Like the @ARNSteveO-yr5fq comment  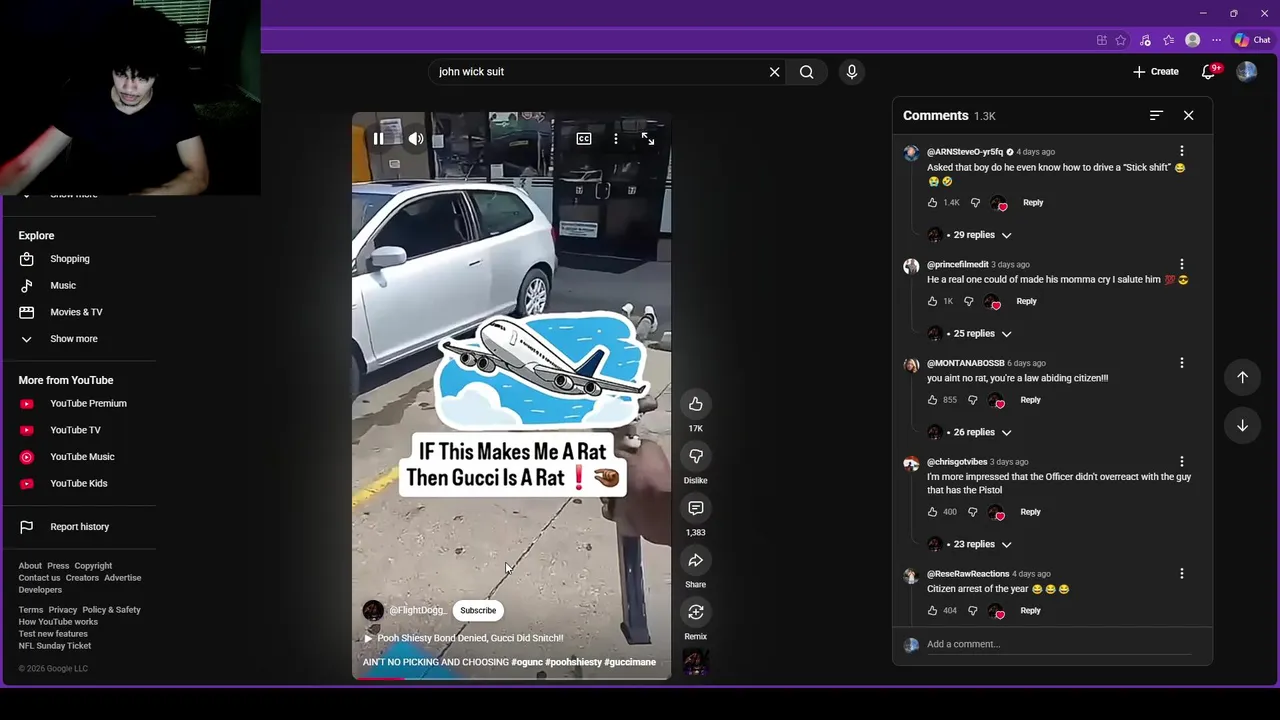coord(933,203)
